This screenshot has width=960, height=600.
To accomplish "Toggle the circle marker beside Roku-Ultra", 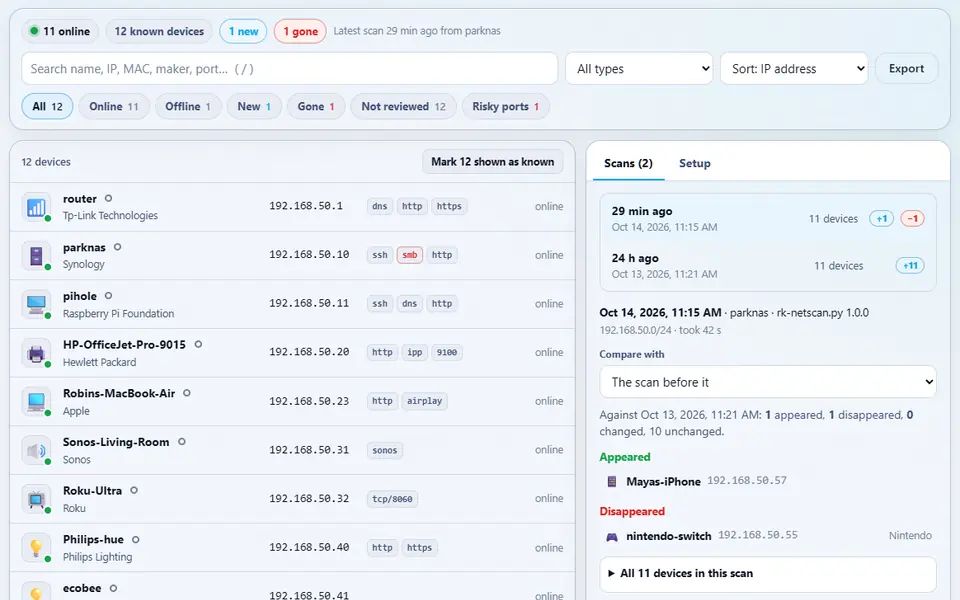I will 134,490.
